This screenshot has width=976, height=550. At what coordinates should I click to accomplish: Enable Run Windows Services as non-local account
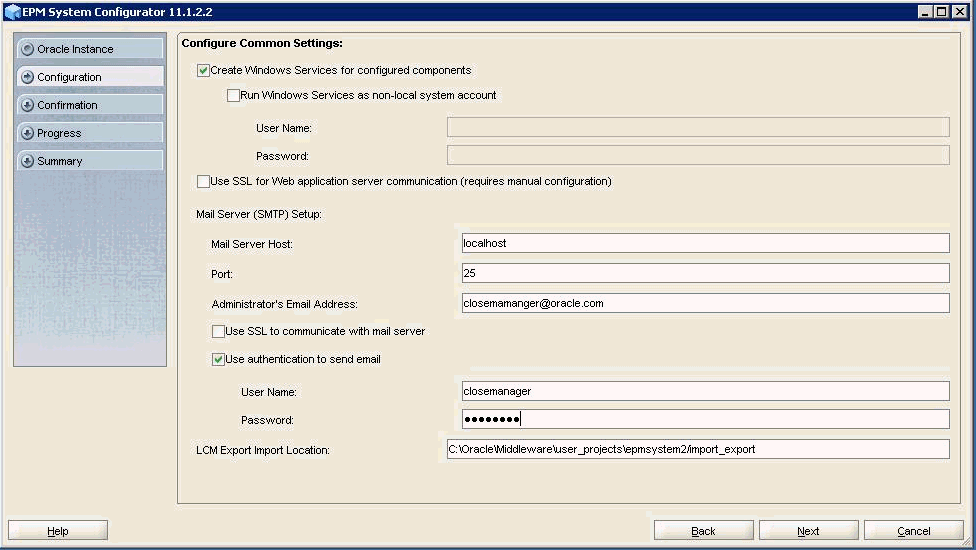[234, 96]
